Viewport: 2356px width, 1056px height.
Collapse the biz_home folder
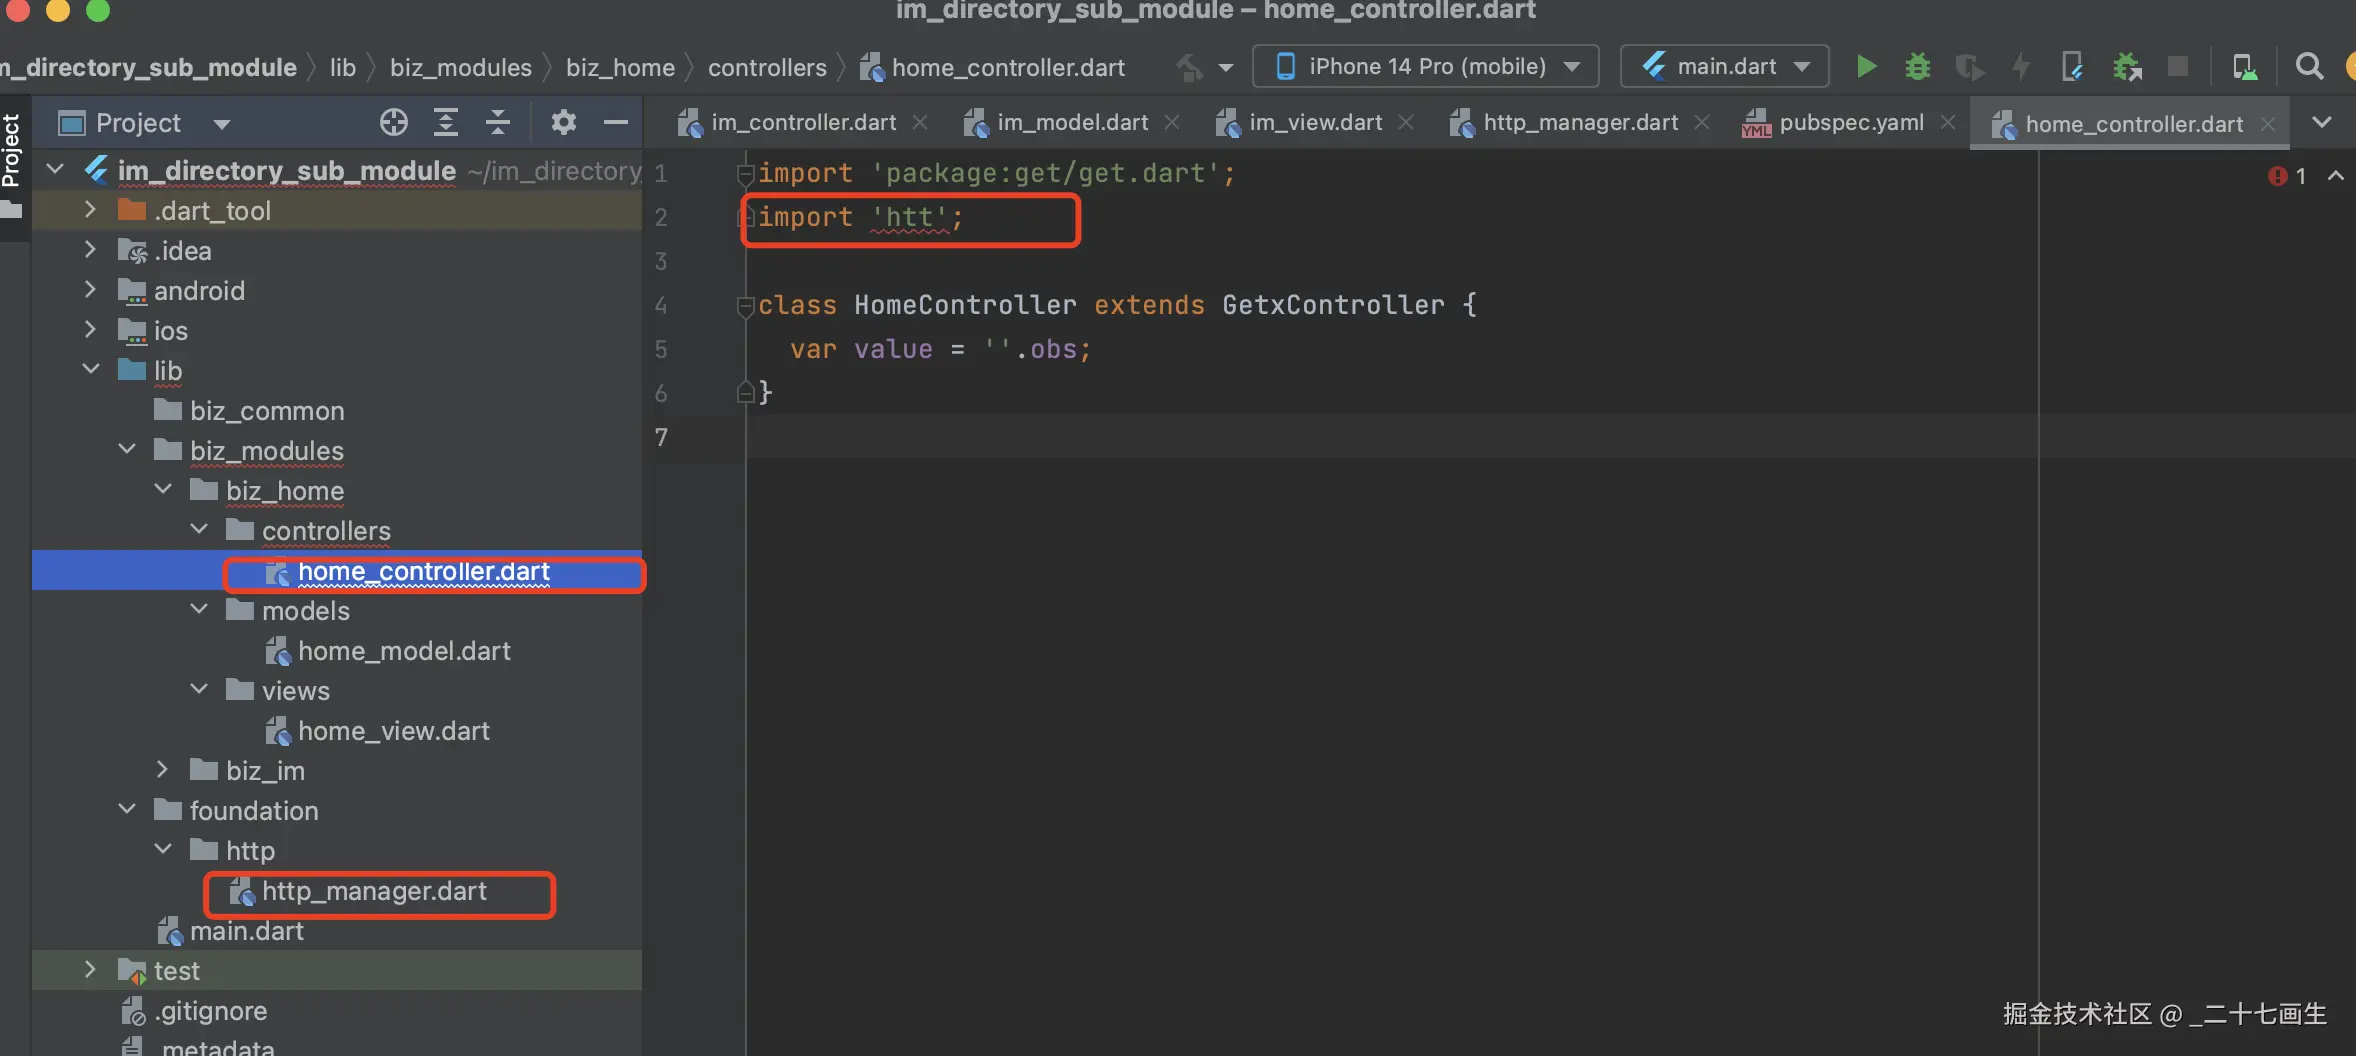[163, 489]
